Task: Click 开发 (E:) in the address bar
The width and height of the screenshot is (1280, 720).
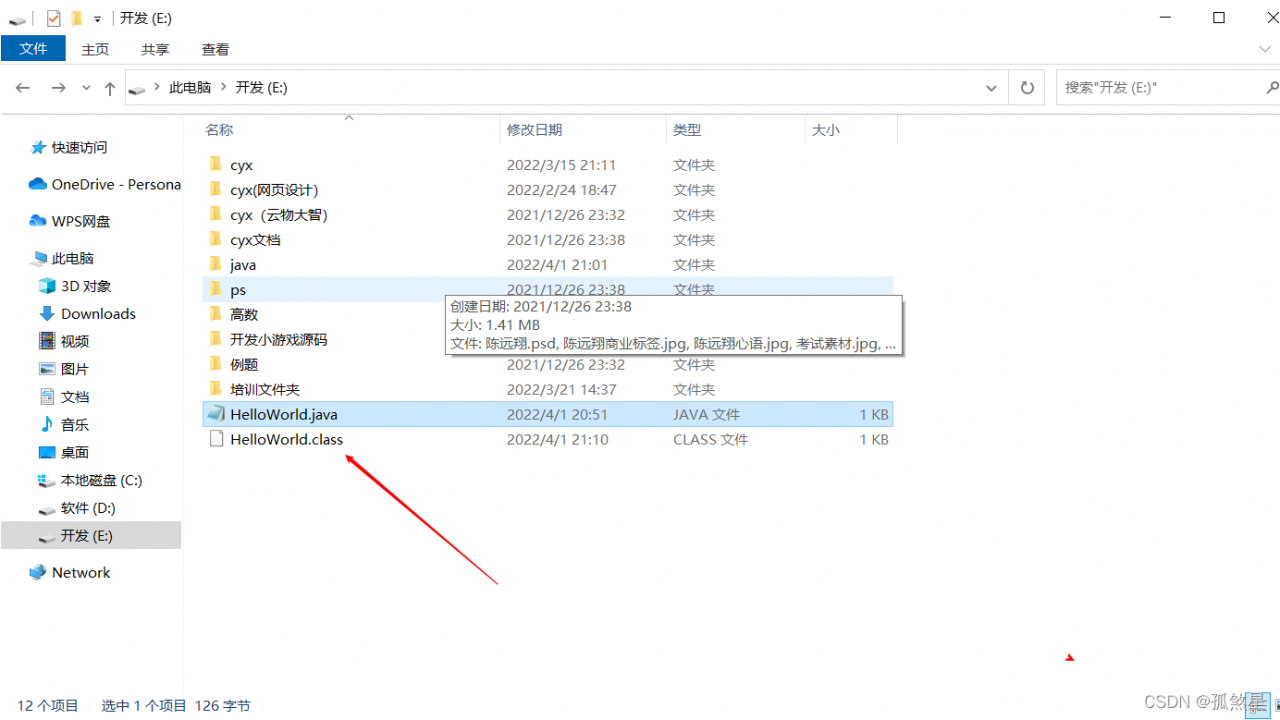Action: [261, 88]
